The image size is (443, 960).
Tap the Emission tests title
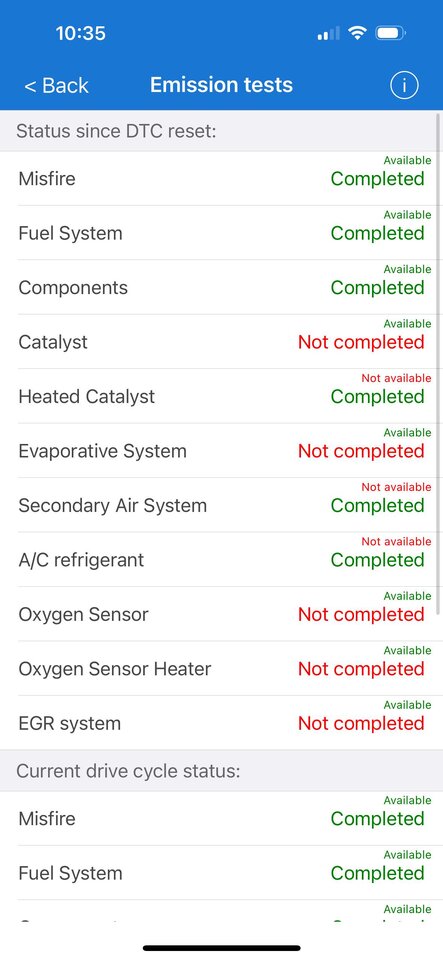[x=222, y=84]
